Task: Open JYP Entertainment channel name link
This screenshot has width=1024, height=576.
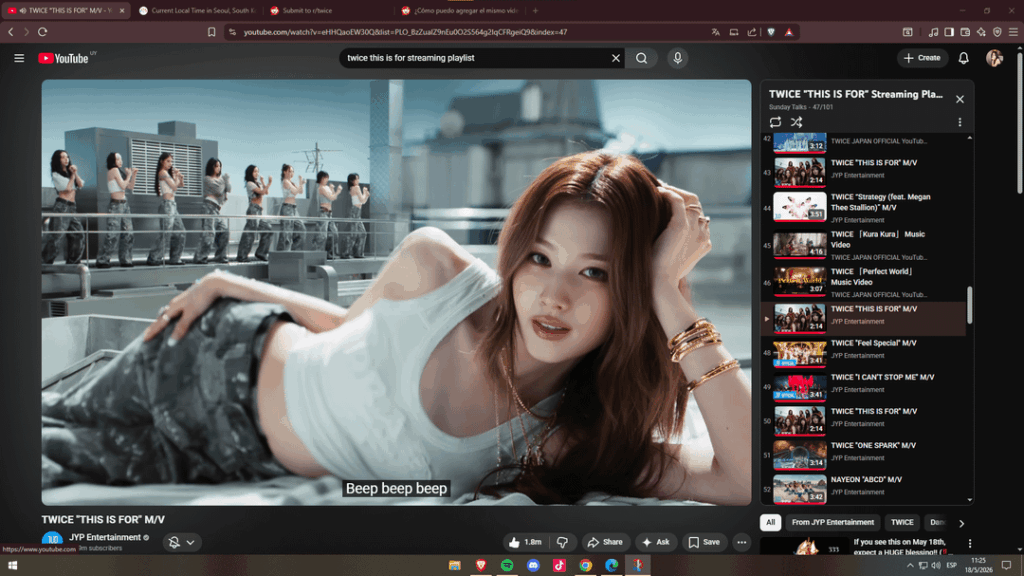Action: click(x=105, y=537)
